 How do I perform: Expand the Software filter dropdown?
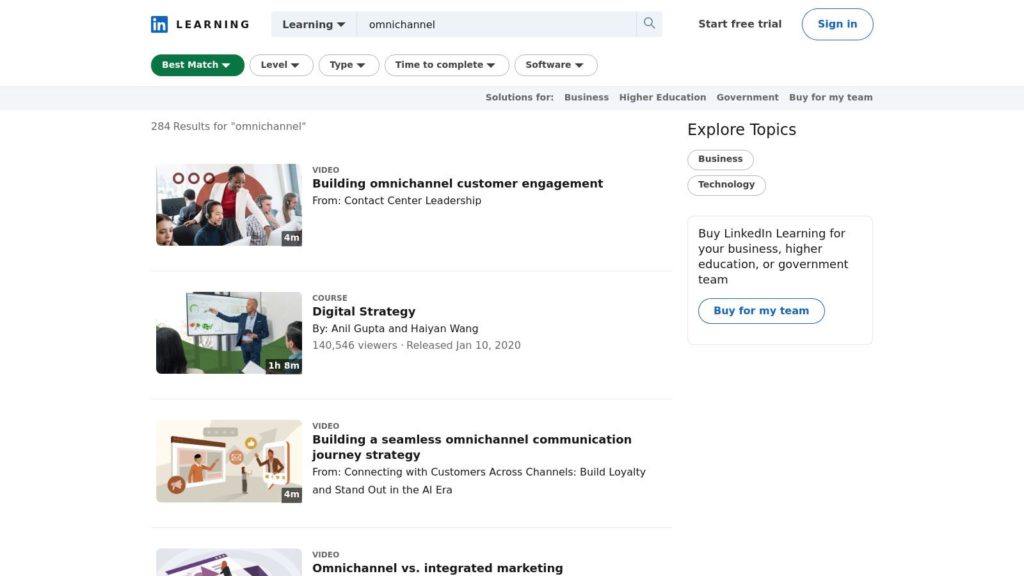555,65
